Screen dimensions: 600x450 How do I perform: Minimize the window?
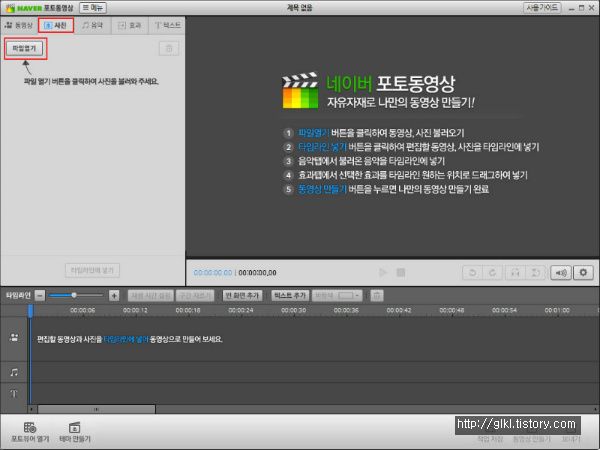572,8
